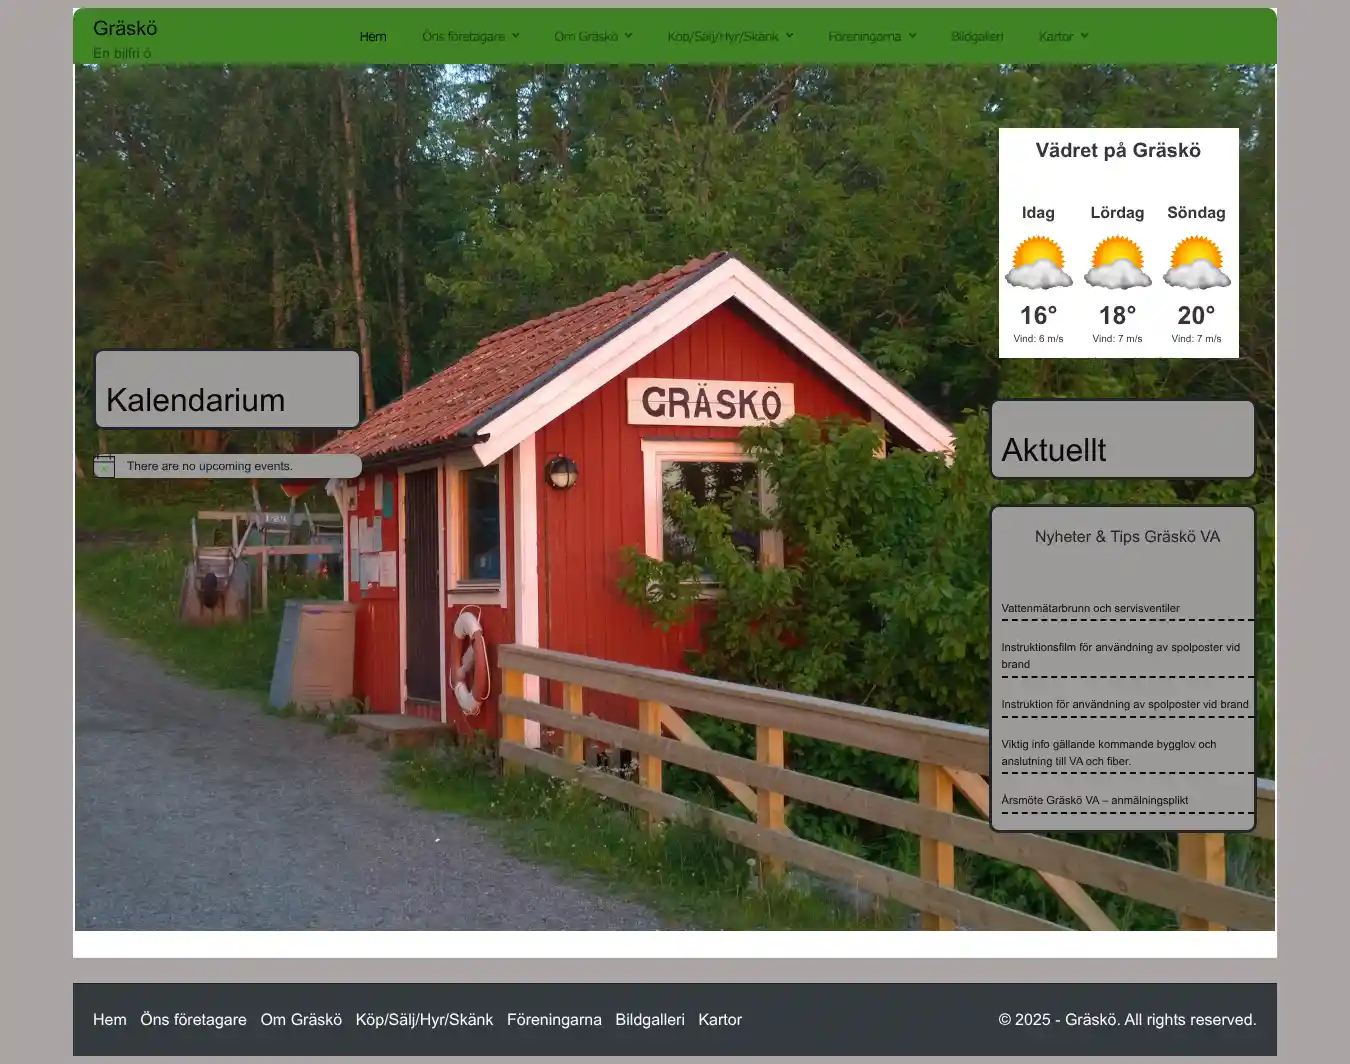1350x1064 pixels.
Task: Click Söndag's weather sun-cloud icon
Action: coord(1196,263)
